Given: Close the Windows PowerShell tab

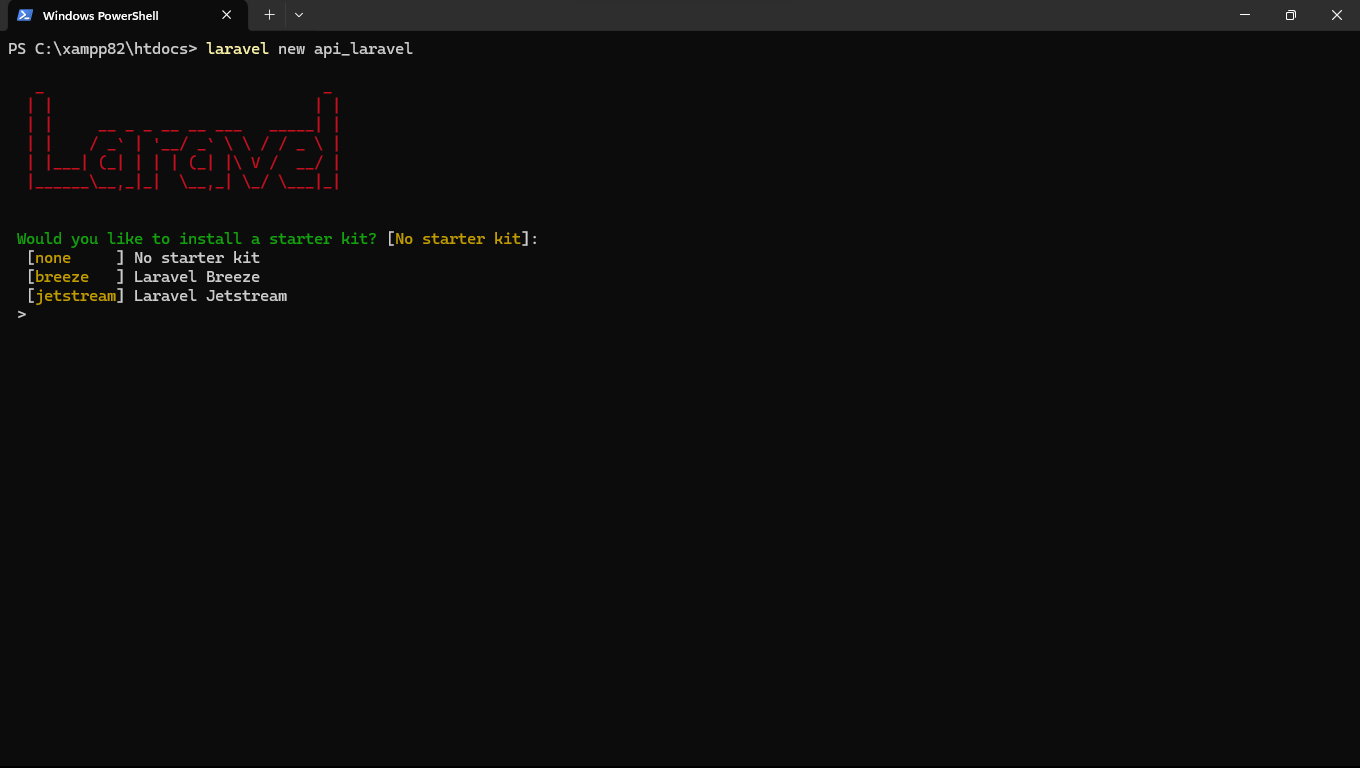Looking at the screenshot, I should coord(227,15).
